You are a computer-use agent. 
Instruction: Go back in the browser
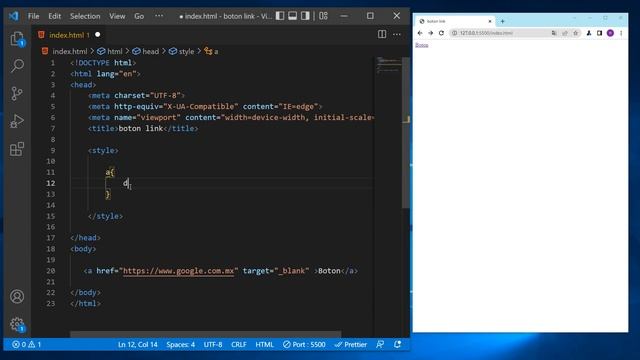(420, 33)
